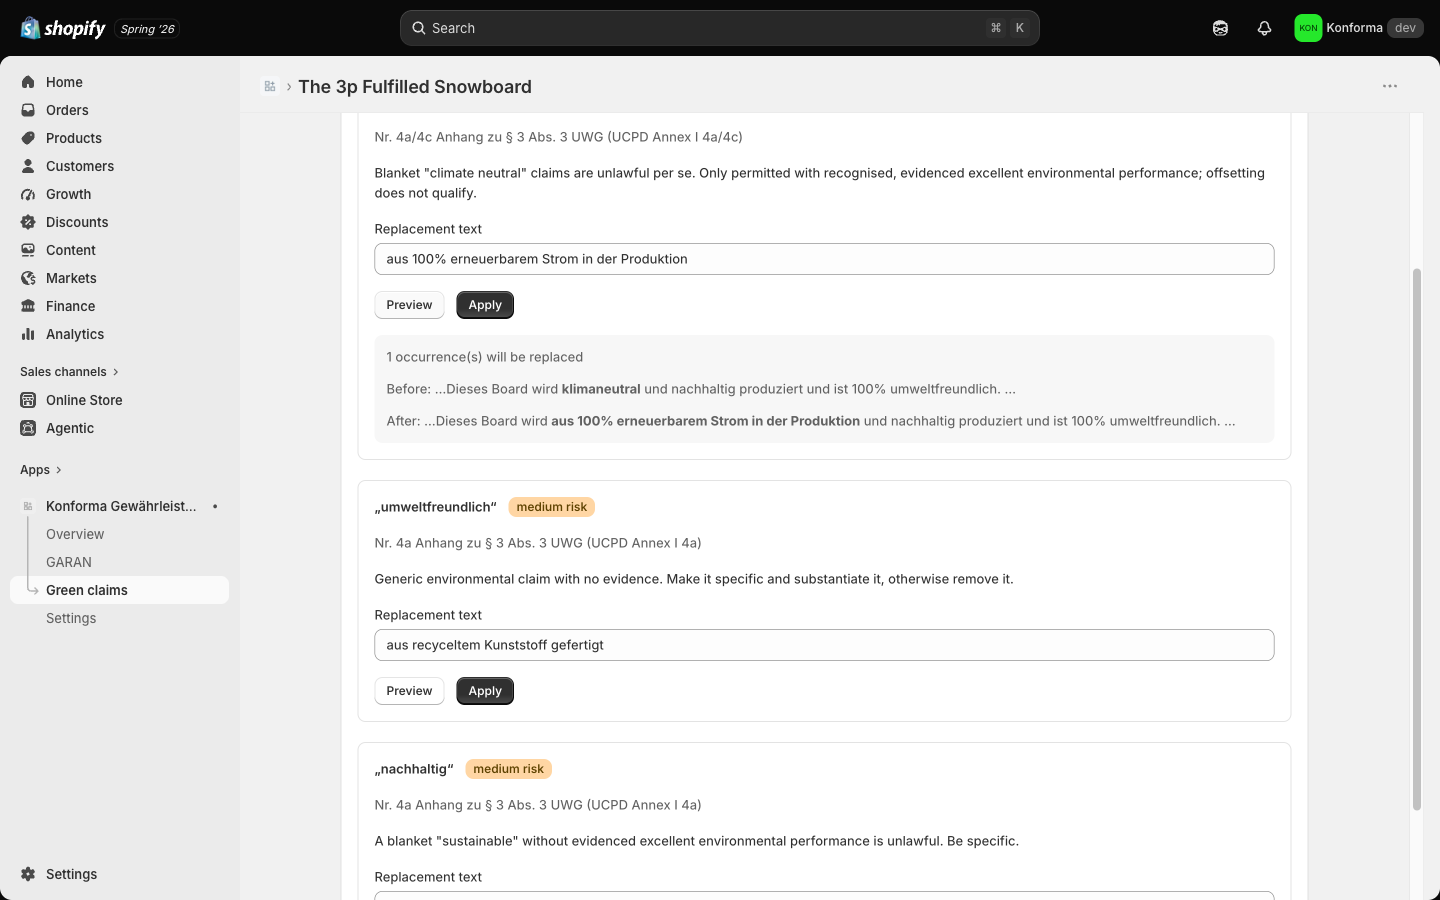Image resolution: width=1440 pixels, height=900 pixels.
Task: Preview the klimaneutral replacement
Action: click(409, 305)
